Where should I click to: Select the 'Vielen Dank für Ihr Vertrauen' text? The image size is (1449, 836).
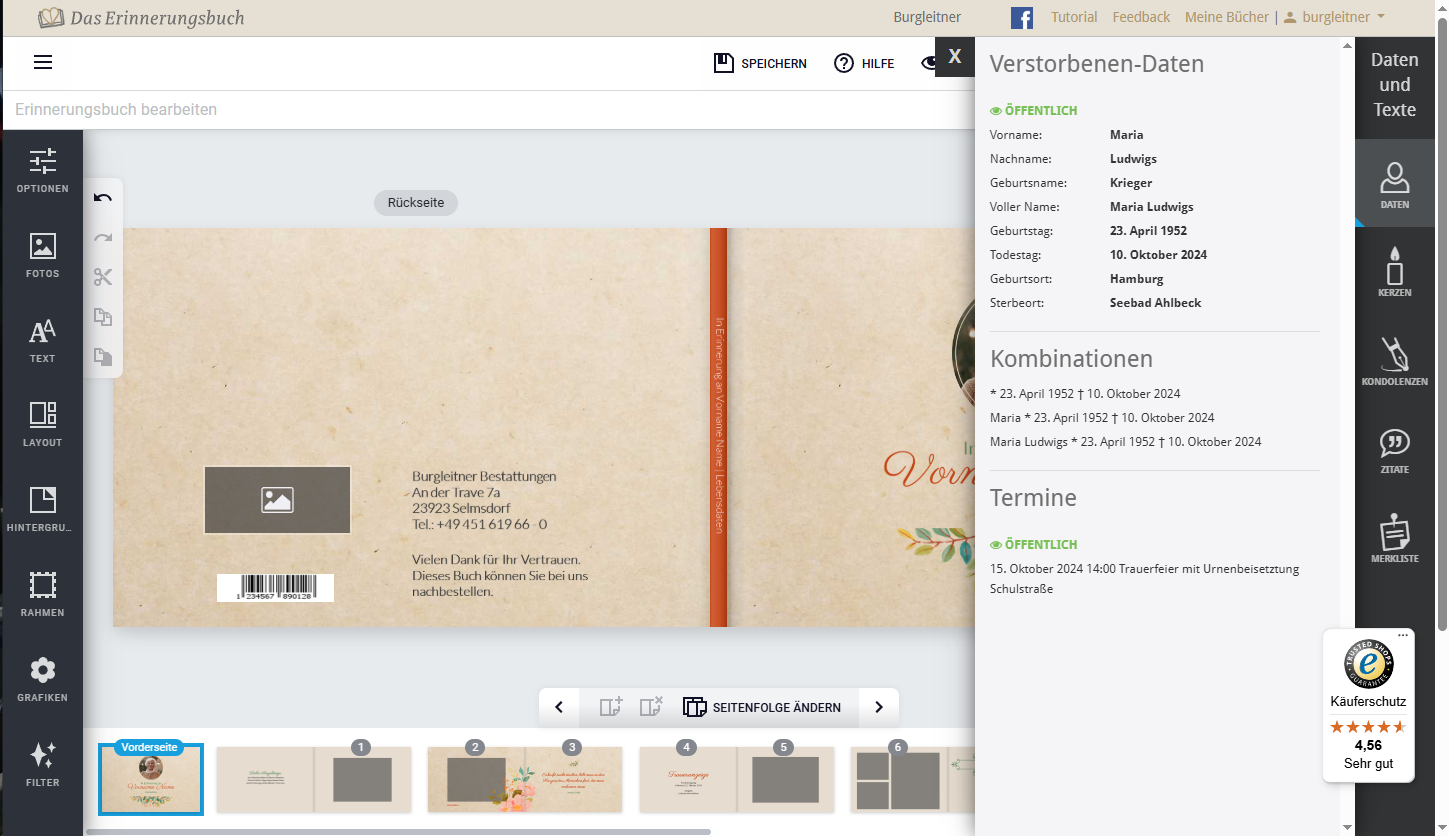click(x=500, y=576)
